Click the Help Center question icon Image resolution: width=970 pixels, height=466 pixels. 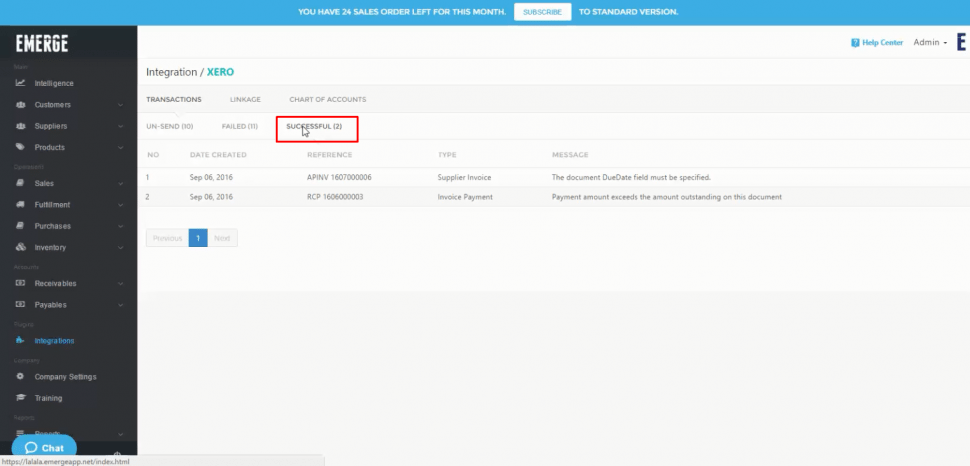(x=855, y=43)
